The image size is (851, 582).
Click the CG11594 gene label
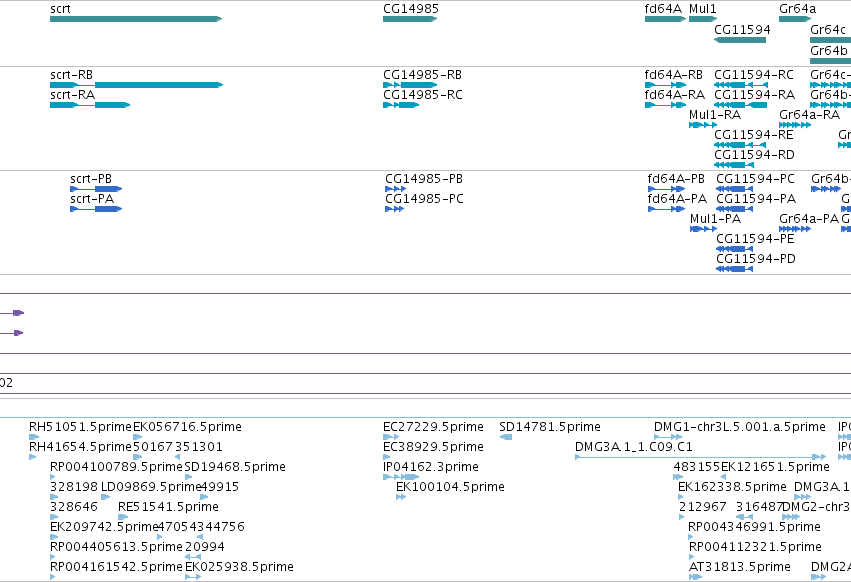pyautogui.click(x=742, y=29)
